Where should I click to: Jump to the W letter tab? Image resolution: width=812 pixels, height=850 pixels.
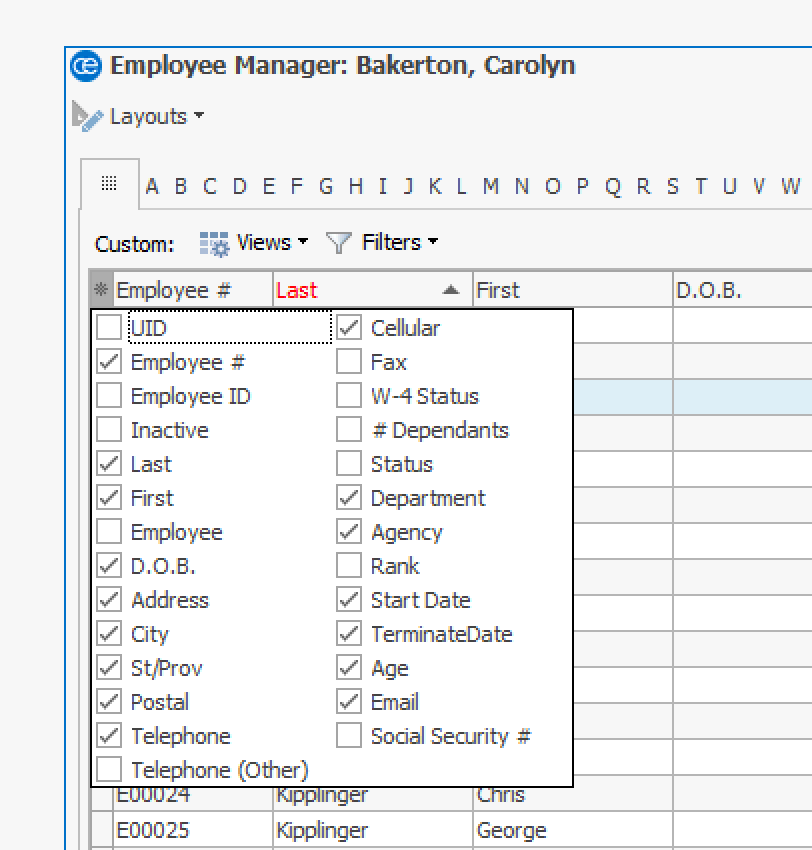pos(790,186)
